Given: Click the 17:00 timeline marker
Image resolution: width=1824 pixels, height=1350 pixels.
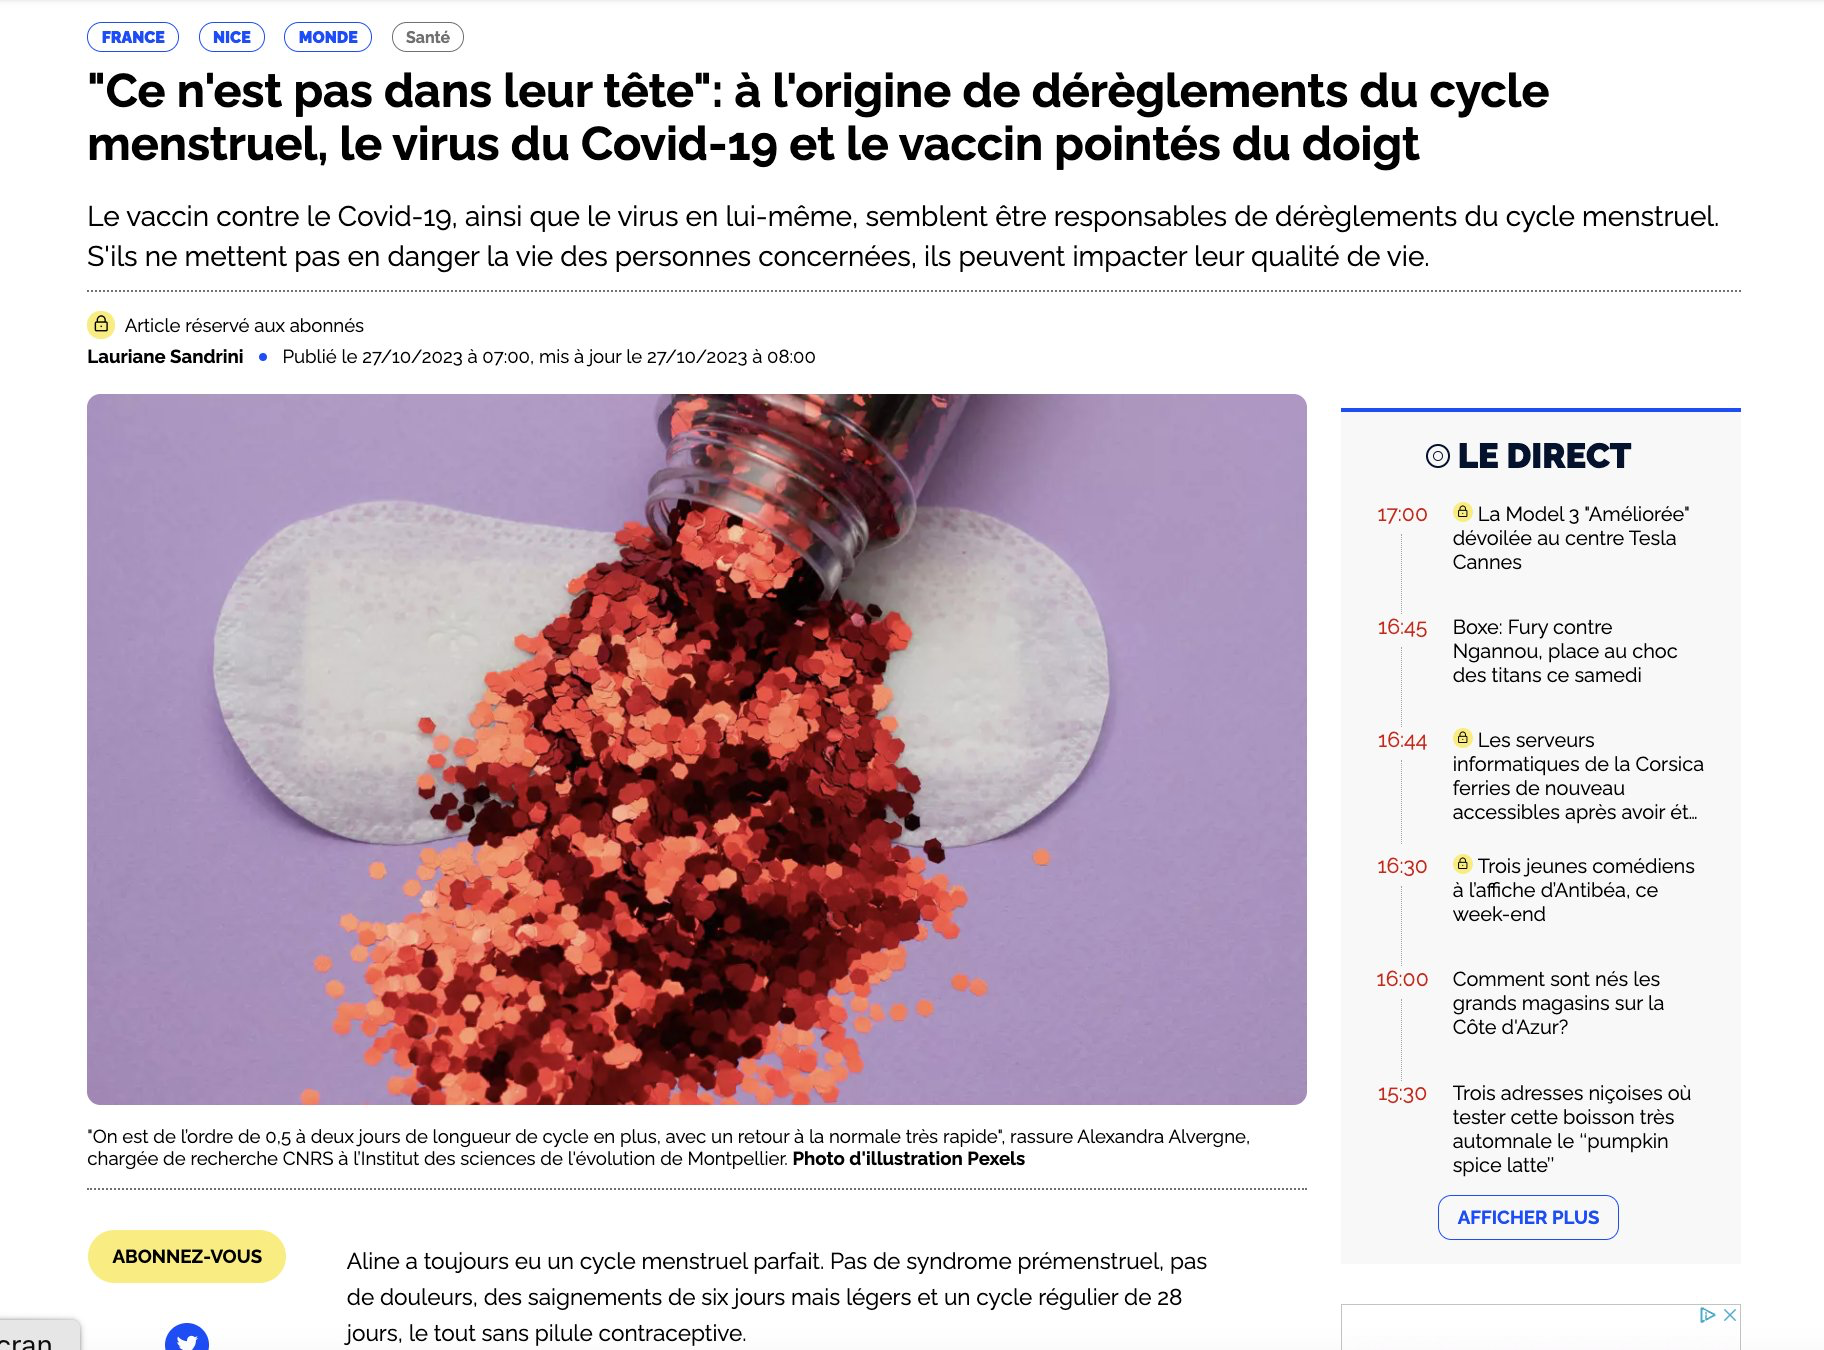Looking at the screenshot, I should coord(1402,515).
